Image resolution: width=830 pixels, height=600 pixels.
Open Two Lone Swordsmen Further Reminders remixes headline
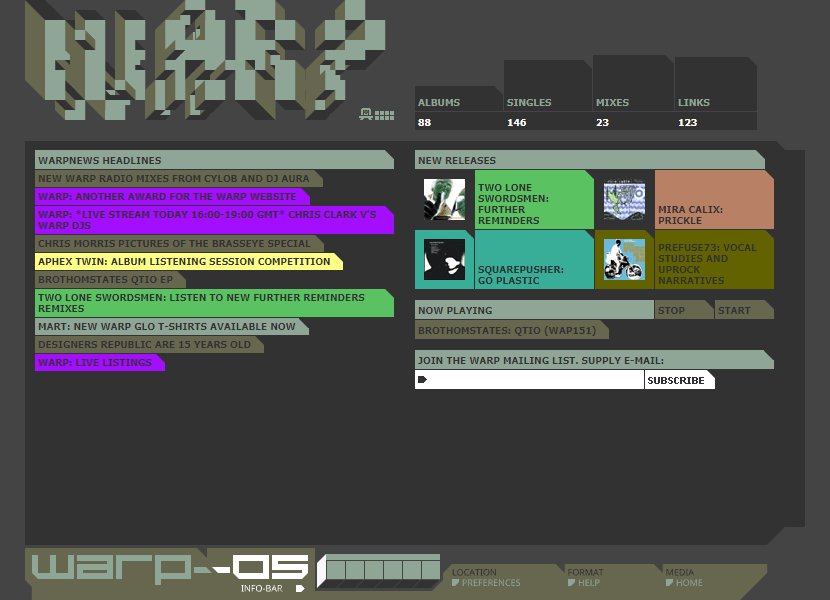(214, 303)
